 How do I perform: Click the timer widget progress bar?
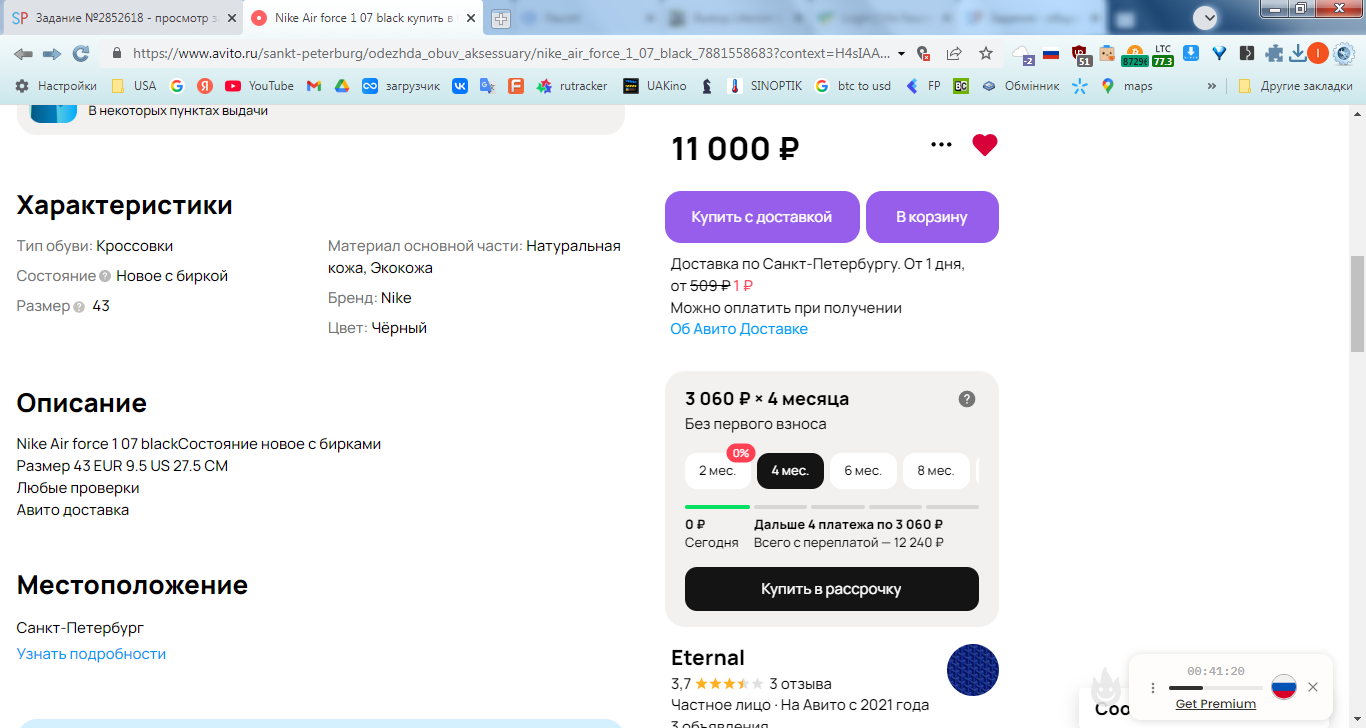pyautogui.click(x=1215, y=688)
